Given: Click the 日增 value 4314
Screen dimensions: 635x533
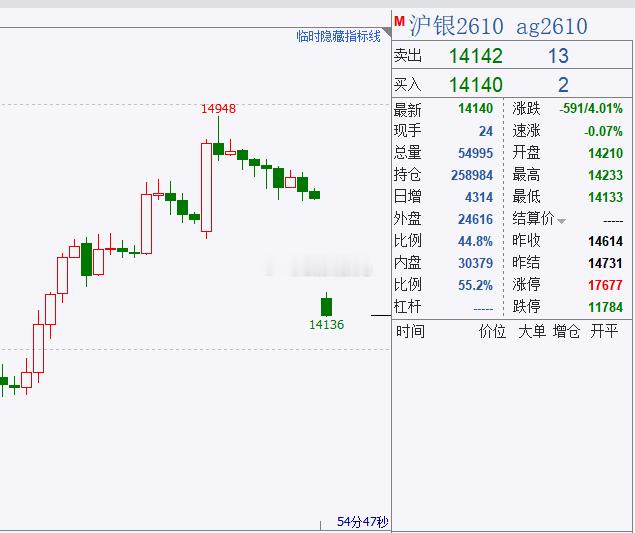Looking at the screenshot, I should point(479,197).
